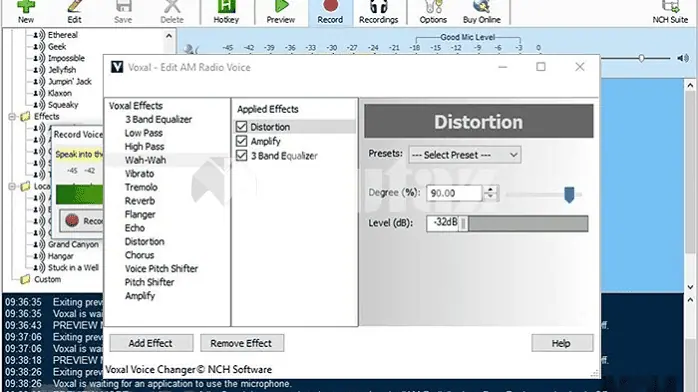Viewport: 698px width, 392px height.
Task: Click the Voxal logo in dialog title
Action: (x=117, y=67)
